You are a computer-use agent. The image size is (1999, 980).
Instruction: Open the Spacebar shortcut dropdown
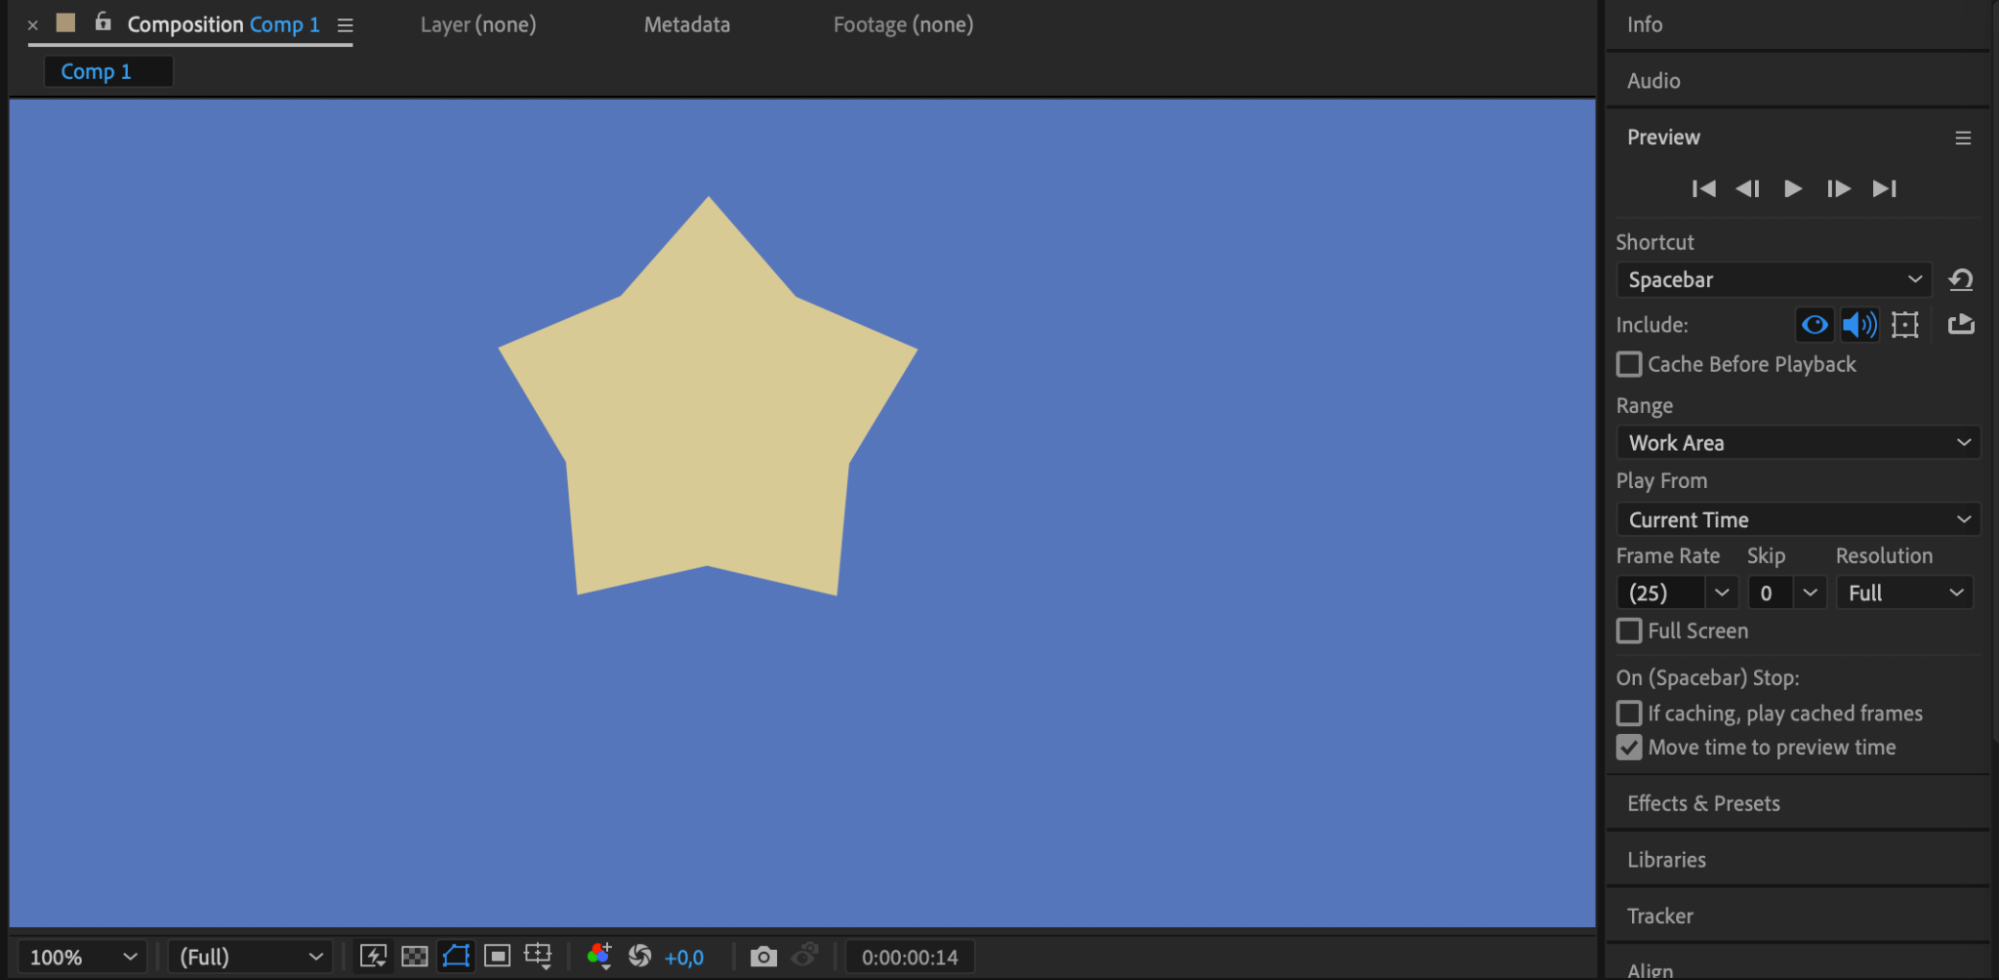click(x=1774, y=280)
